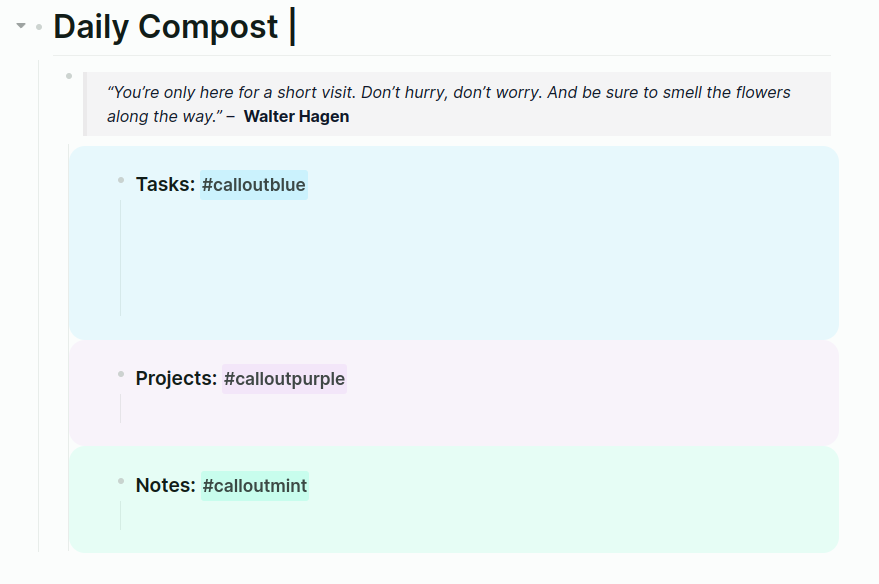Edit the Projects: heading text
Screen dimensions: 879x584
pos(176,379)
